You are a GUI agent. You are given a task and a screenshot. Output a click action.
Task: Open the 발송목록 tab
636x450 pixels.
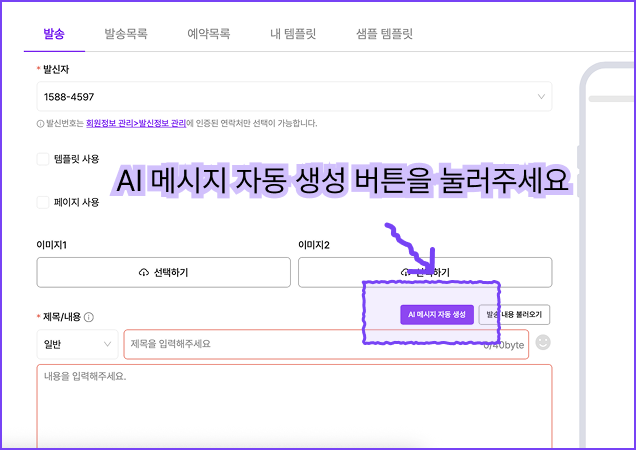126,34
